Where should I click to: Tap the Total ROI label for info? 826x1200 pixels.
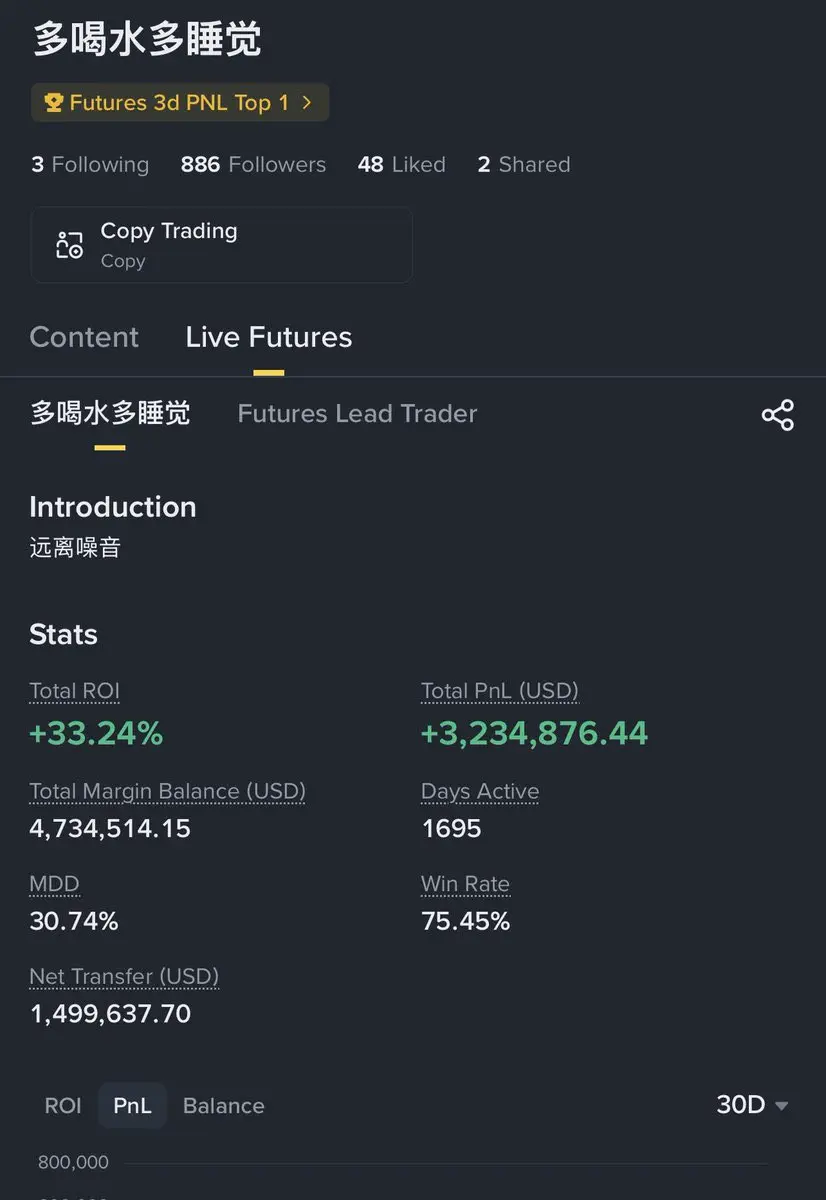tap(74, 691)
